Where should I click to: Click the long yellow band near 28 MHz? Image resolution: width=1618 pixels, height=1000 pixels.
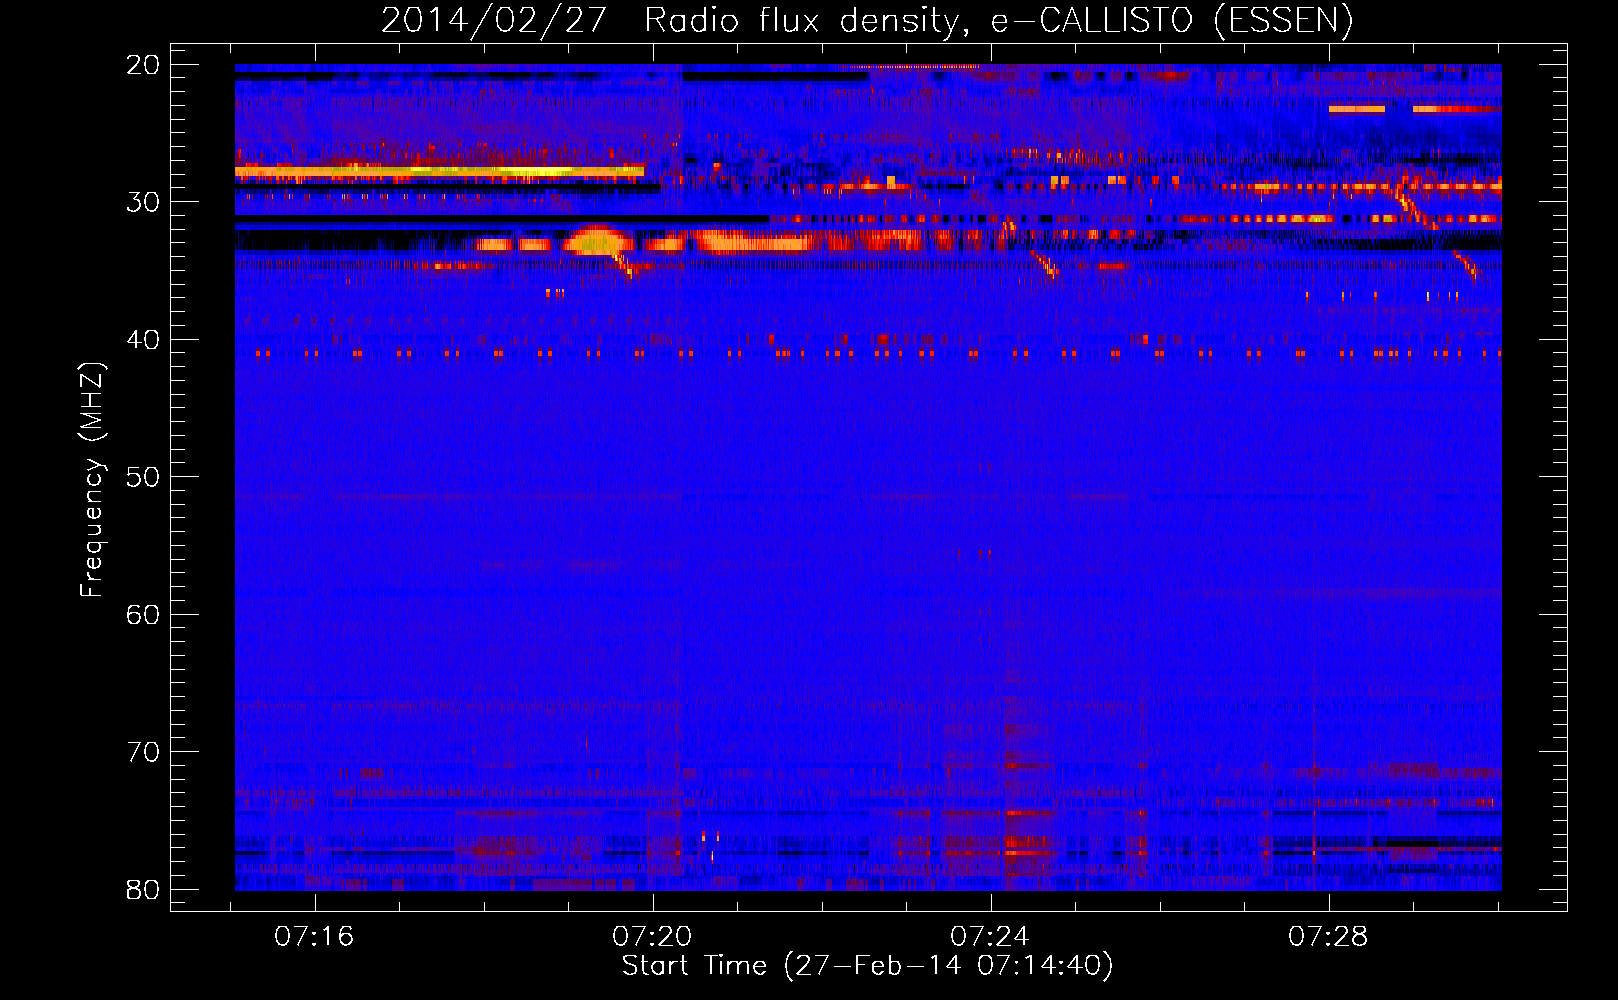point(440,172)
